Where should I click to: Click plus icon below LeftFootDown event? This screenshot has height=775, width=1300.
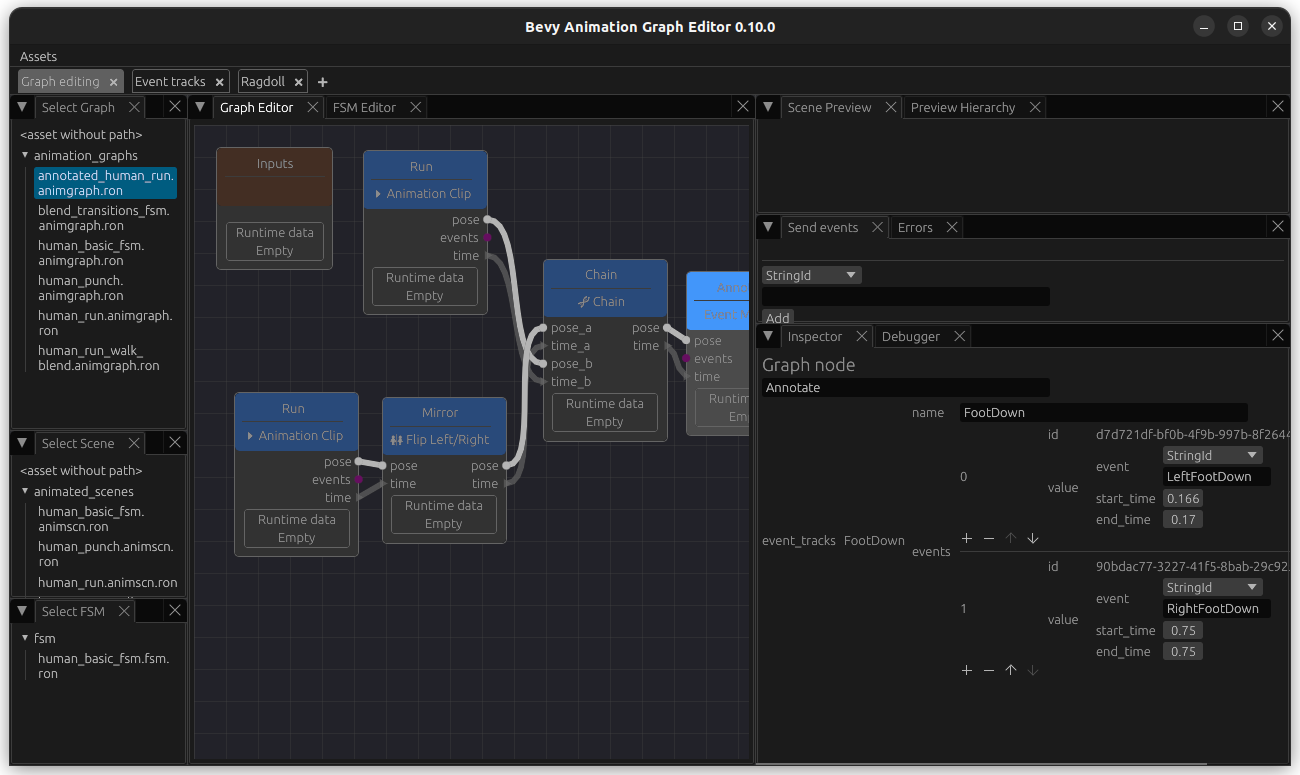[x=967, y=538]
